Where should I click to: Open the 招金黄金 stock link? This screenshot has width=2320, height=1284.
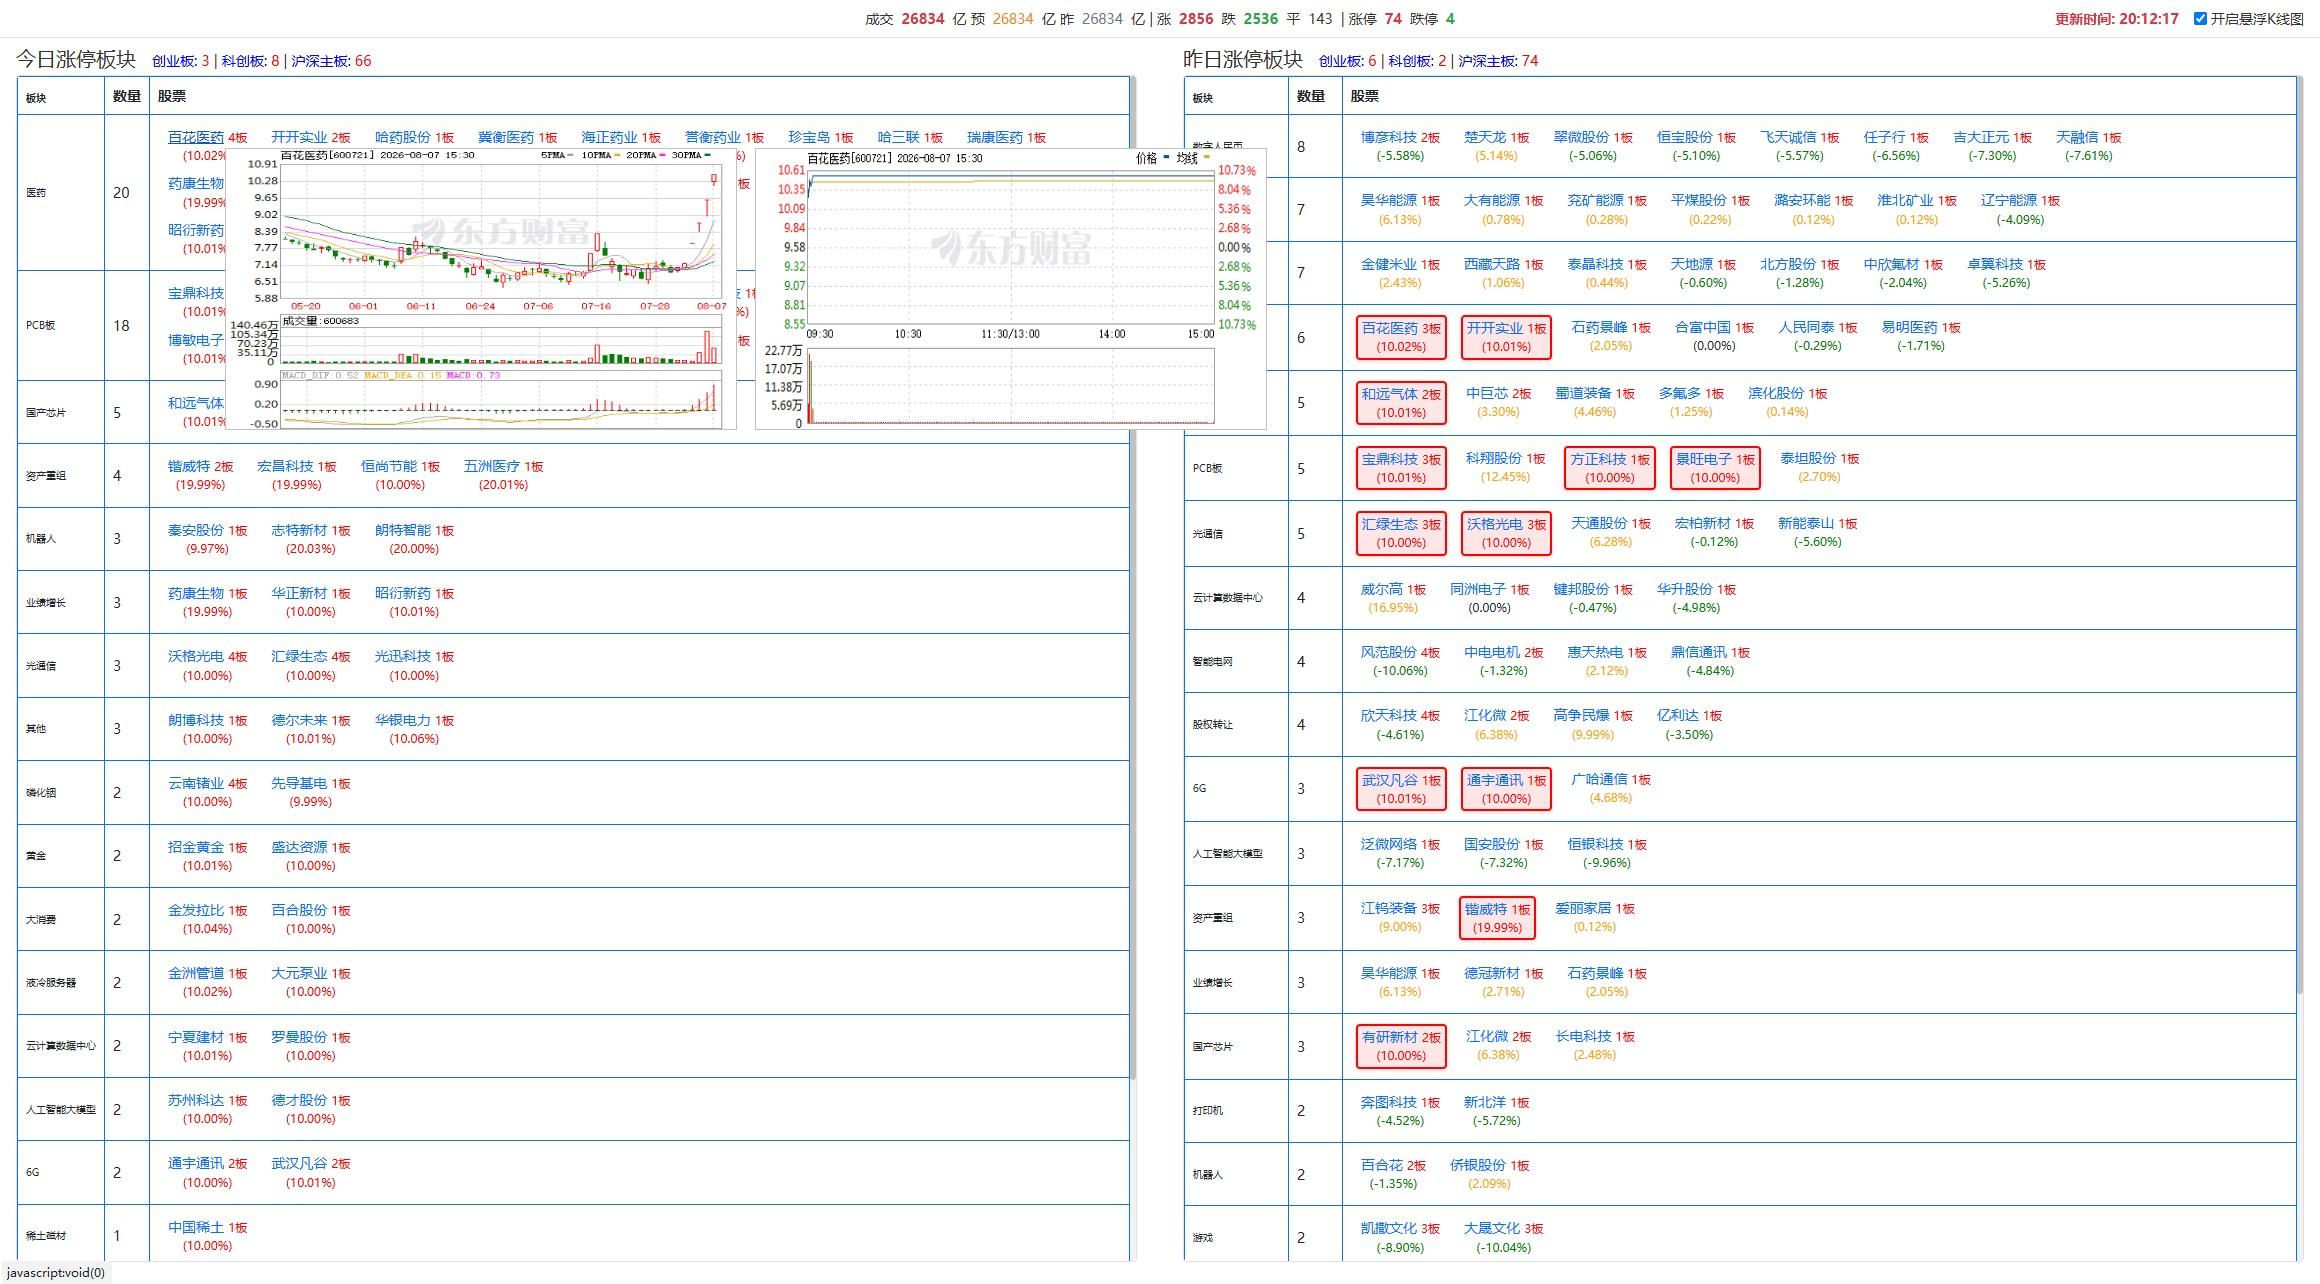coord(196,847)
